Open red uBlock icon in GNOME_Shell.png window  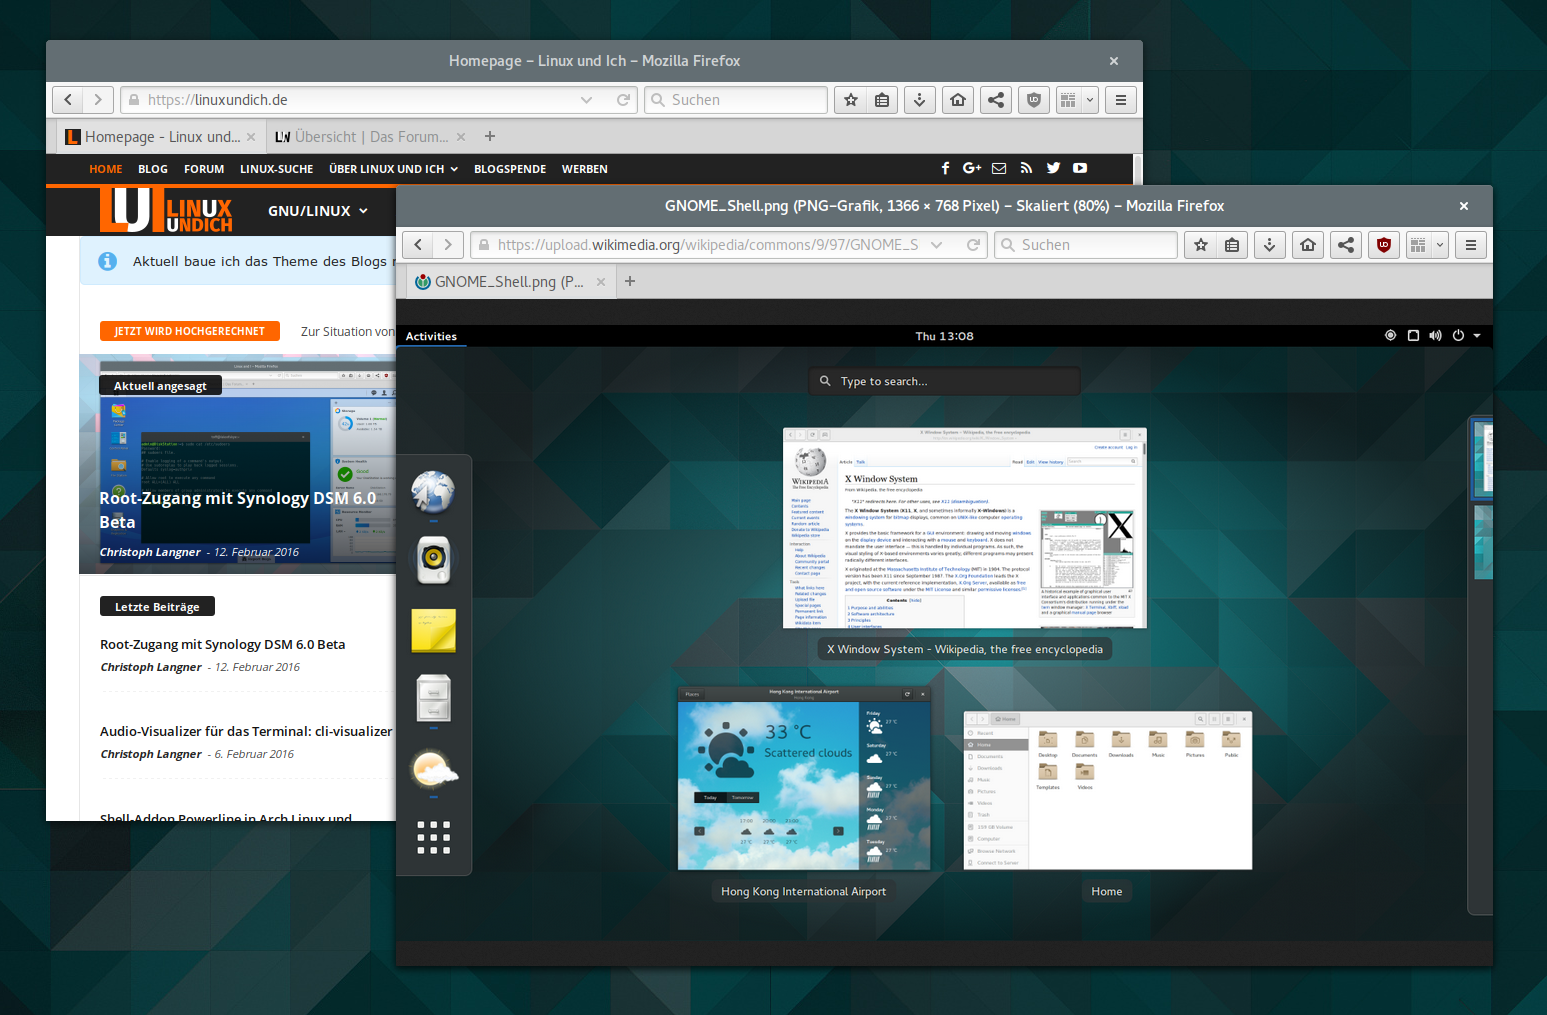[x=1384, y=245]
